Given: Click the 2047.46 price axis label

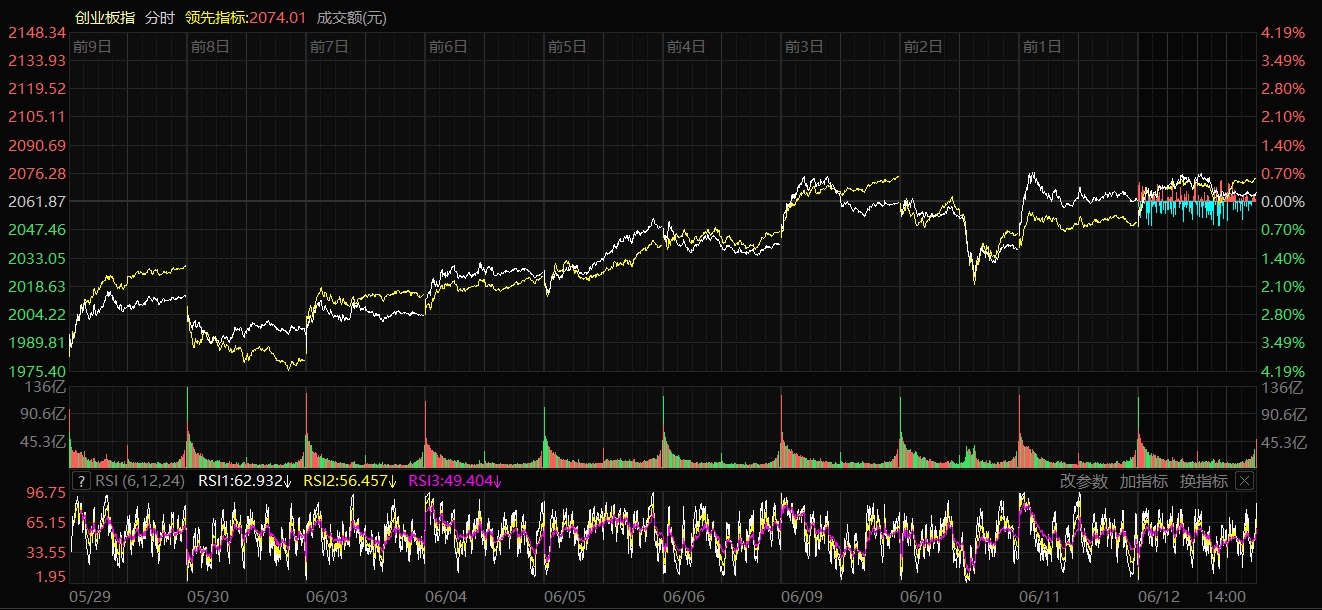Looking at the screenshot, I should [37, 230].
